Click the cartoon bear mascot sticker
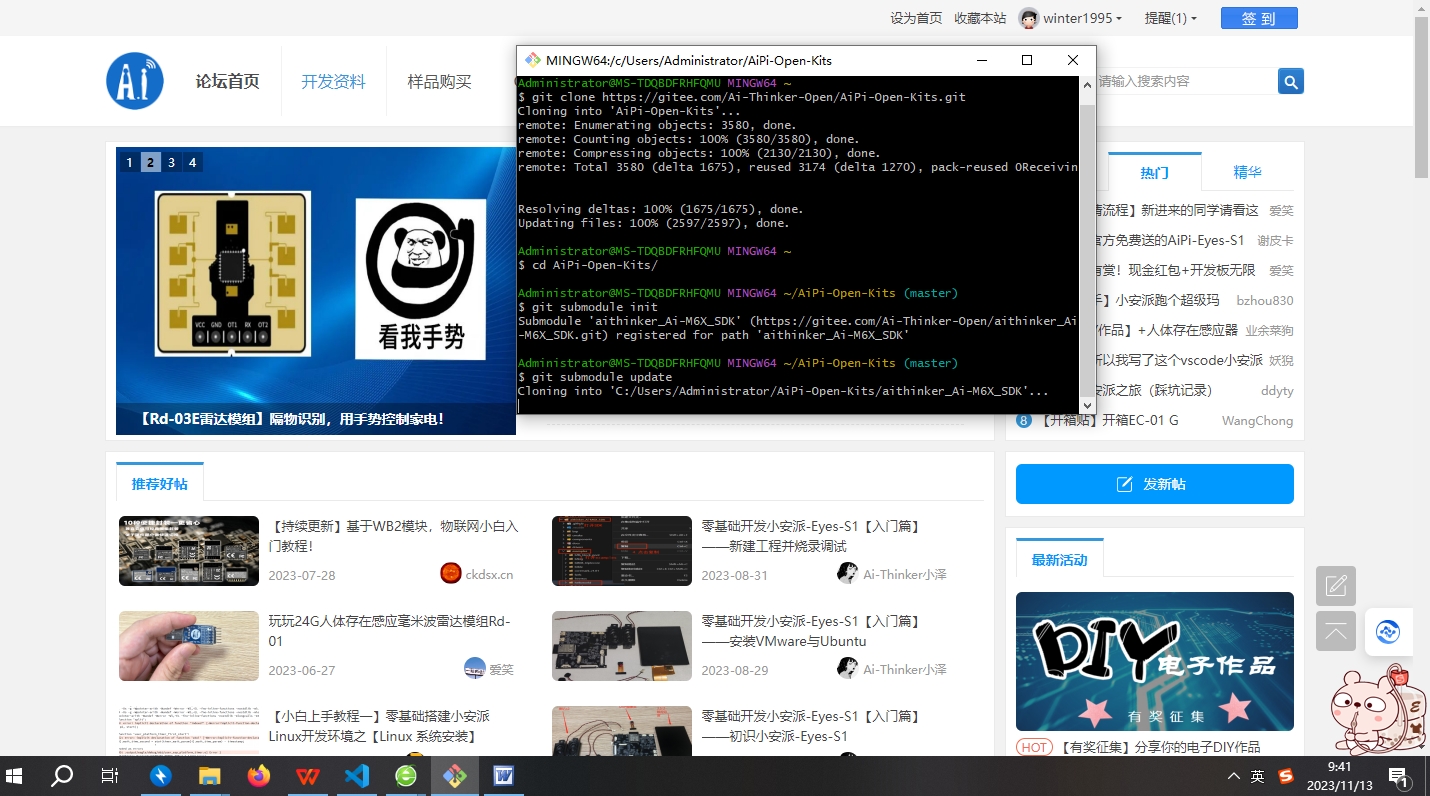Viewport: 1430px width, 796px height. [1378, 712]
